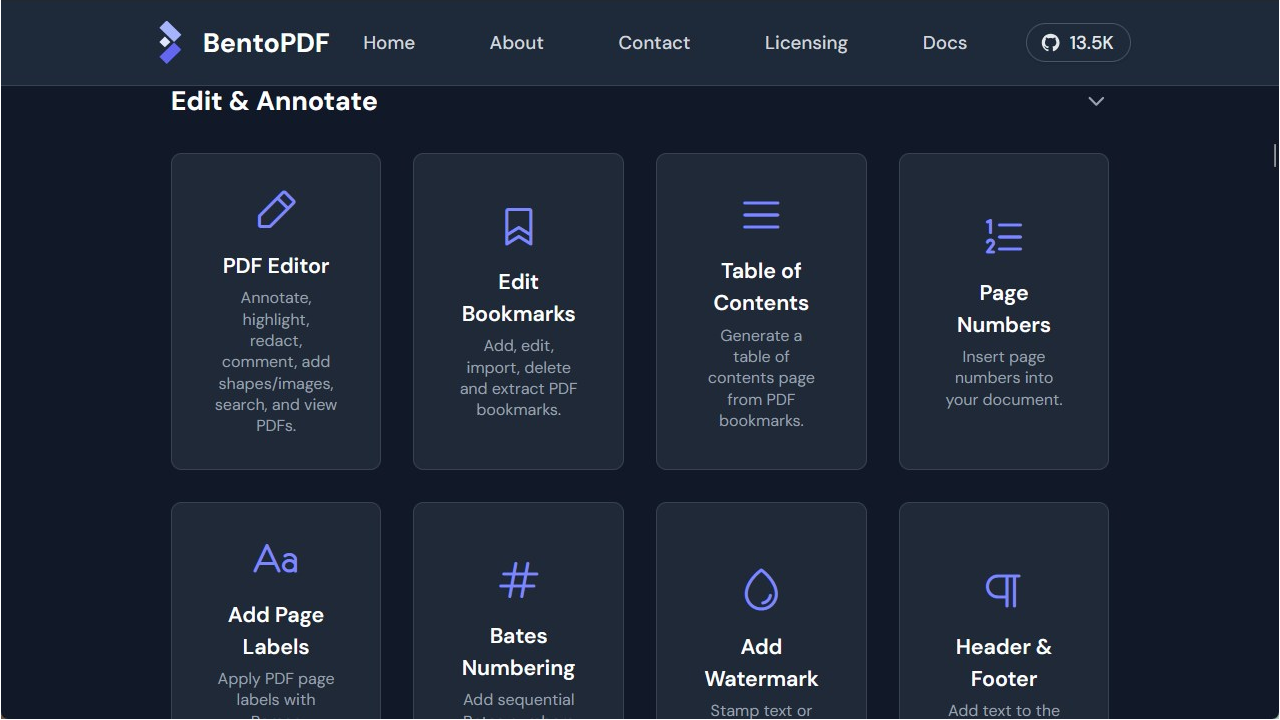Viewport: 1280px width, 720px height.
Task: Open the GitHub 13.5K stars badge
Action: 1078,43
